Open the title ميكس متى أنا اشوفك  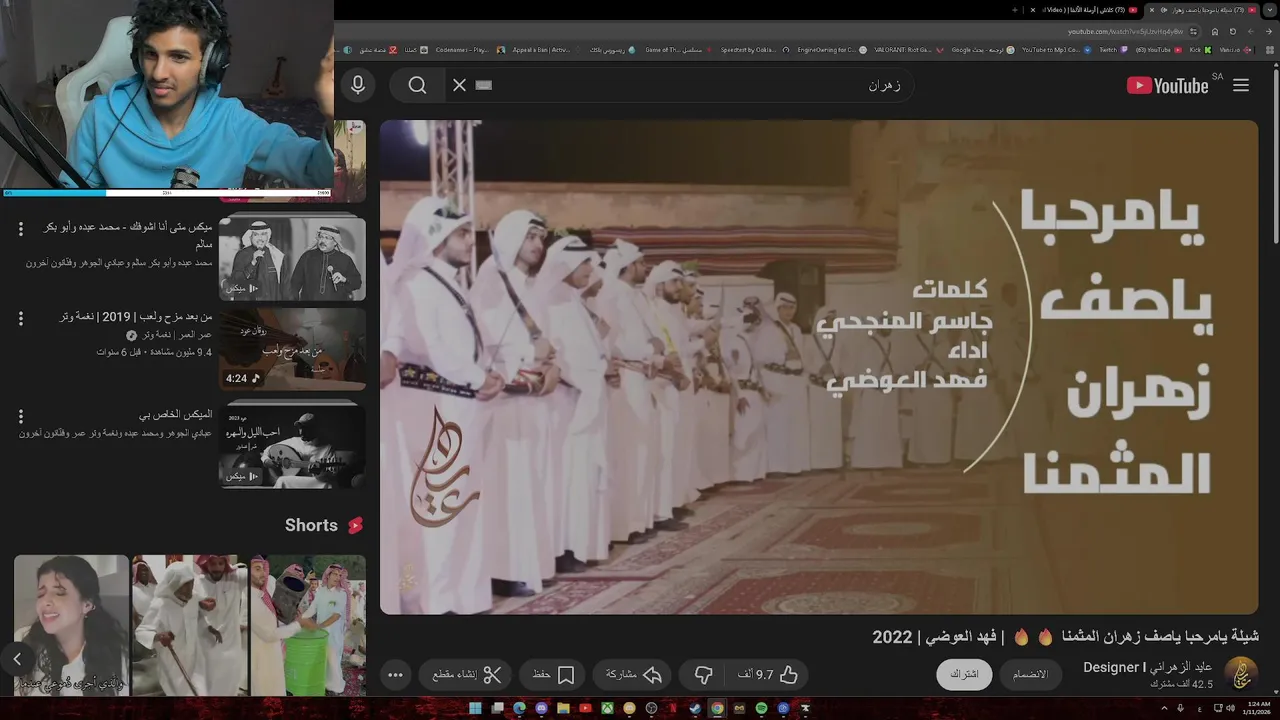tap(128, 235)
